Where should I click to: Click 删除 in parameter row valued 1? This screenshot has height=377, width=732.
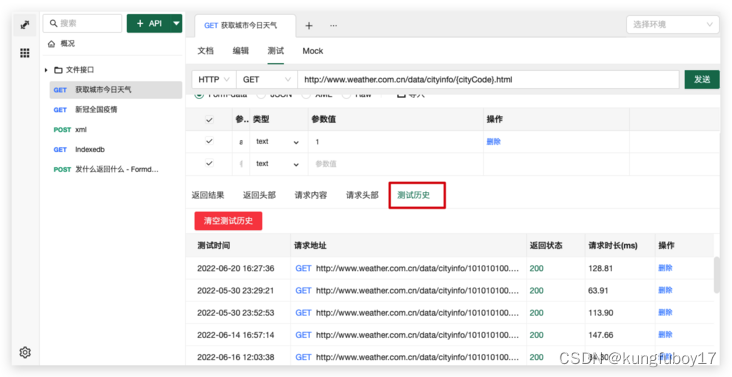[x=493, y=142]
